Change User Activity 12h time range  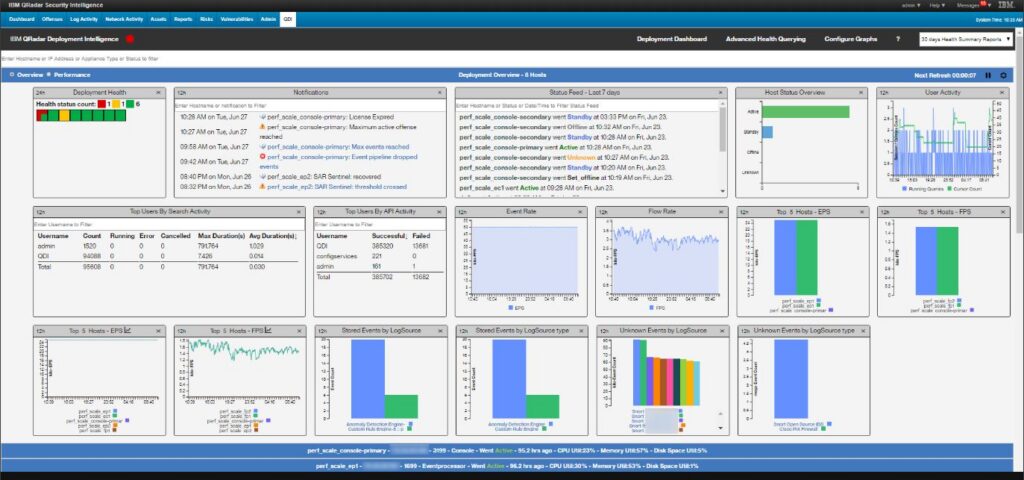coord(884,93)
